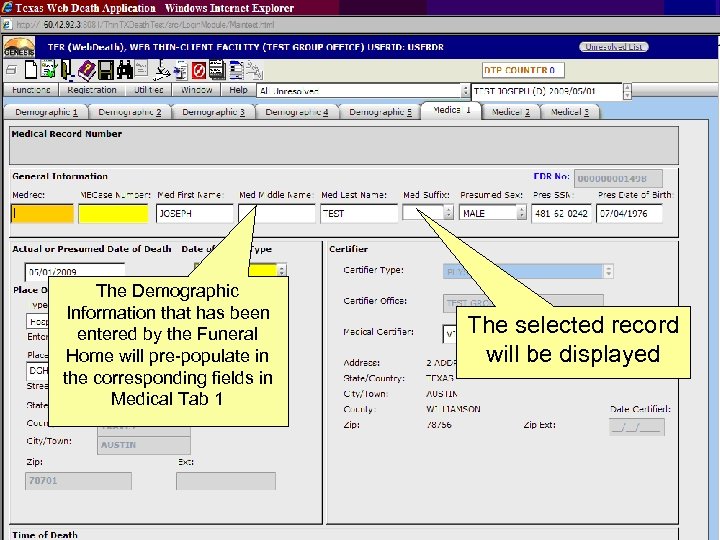Click the yellow MECase Number field
Image resolution: width=720 pixels, height=540 pixels.
[113, 214]
